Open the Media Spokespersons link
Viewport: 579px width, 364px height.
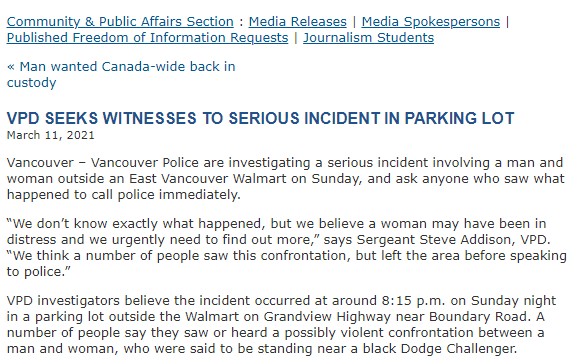431,22
